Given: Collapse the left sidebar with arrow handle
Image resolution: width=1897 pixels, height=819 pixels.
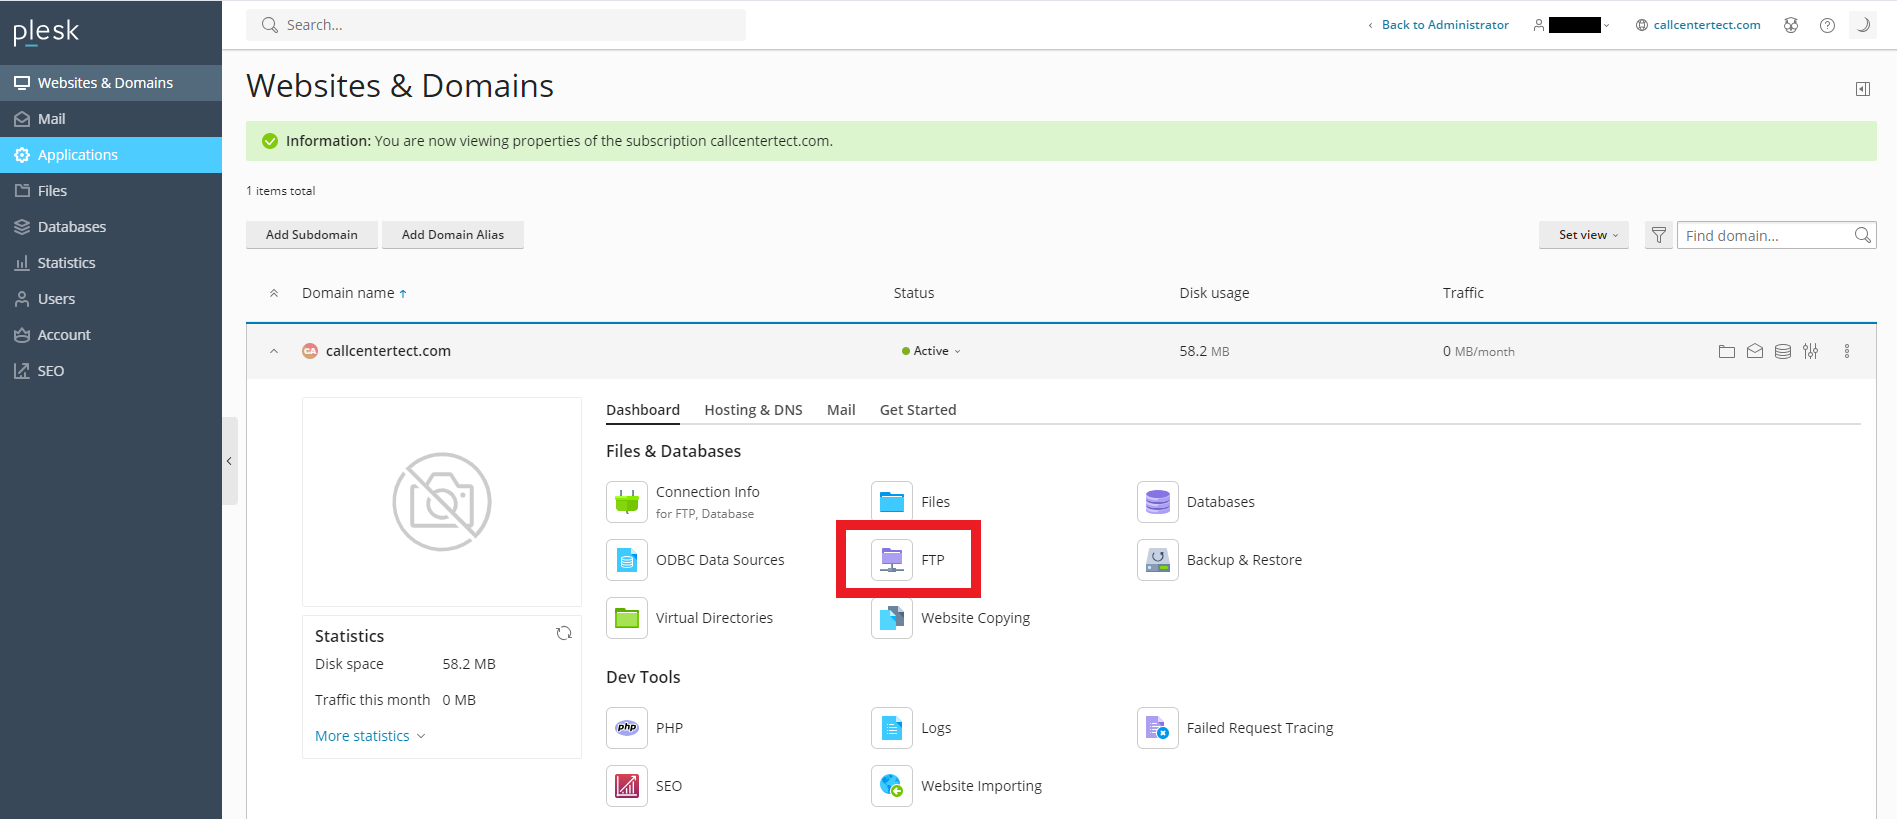Looking at the screenshot, I should point(229,461).
